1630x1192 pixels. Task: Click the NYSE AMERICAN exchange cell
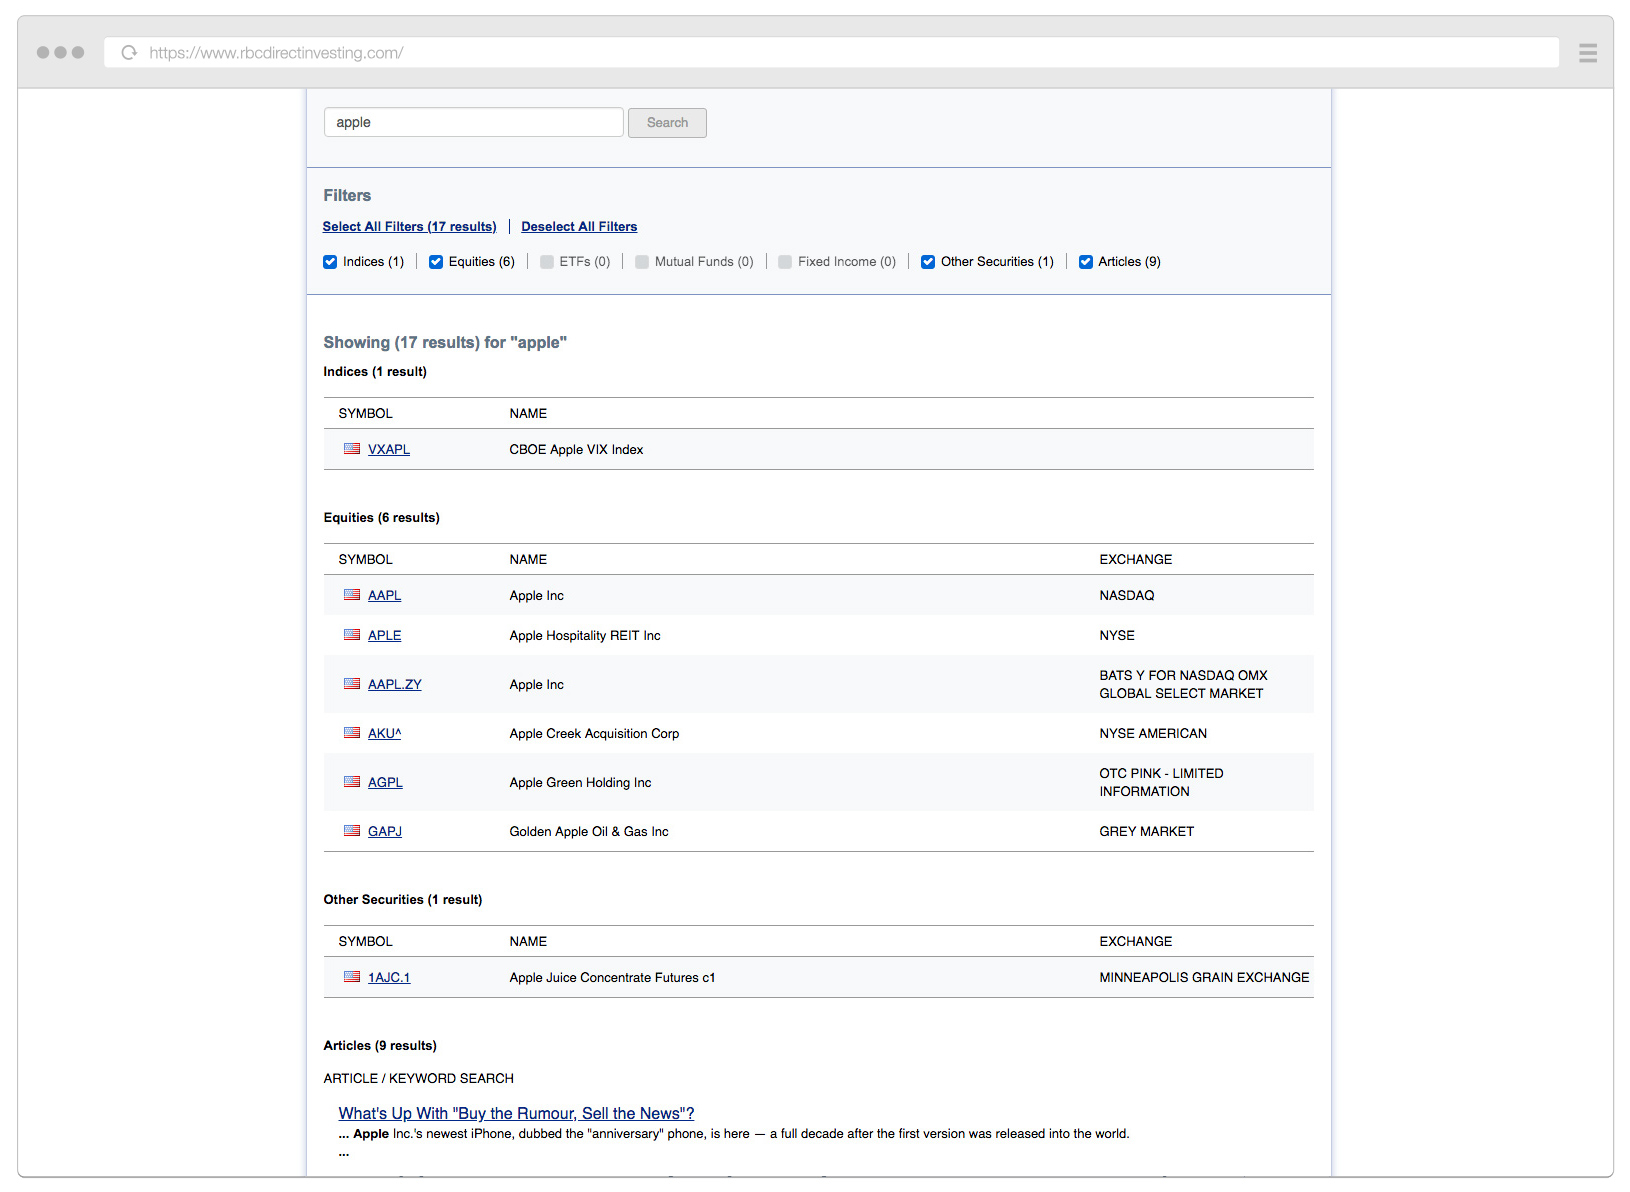coord(1153,734)
